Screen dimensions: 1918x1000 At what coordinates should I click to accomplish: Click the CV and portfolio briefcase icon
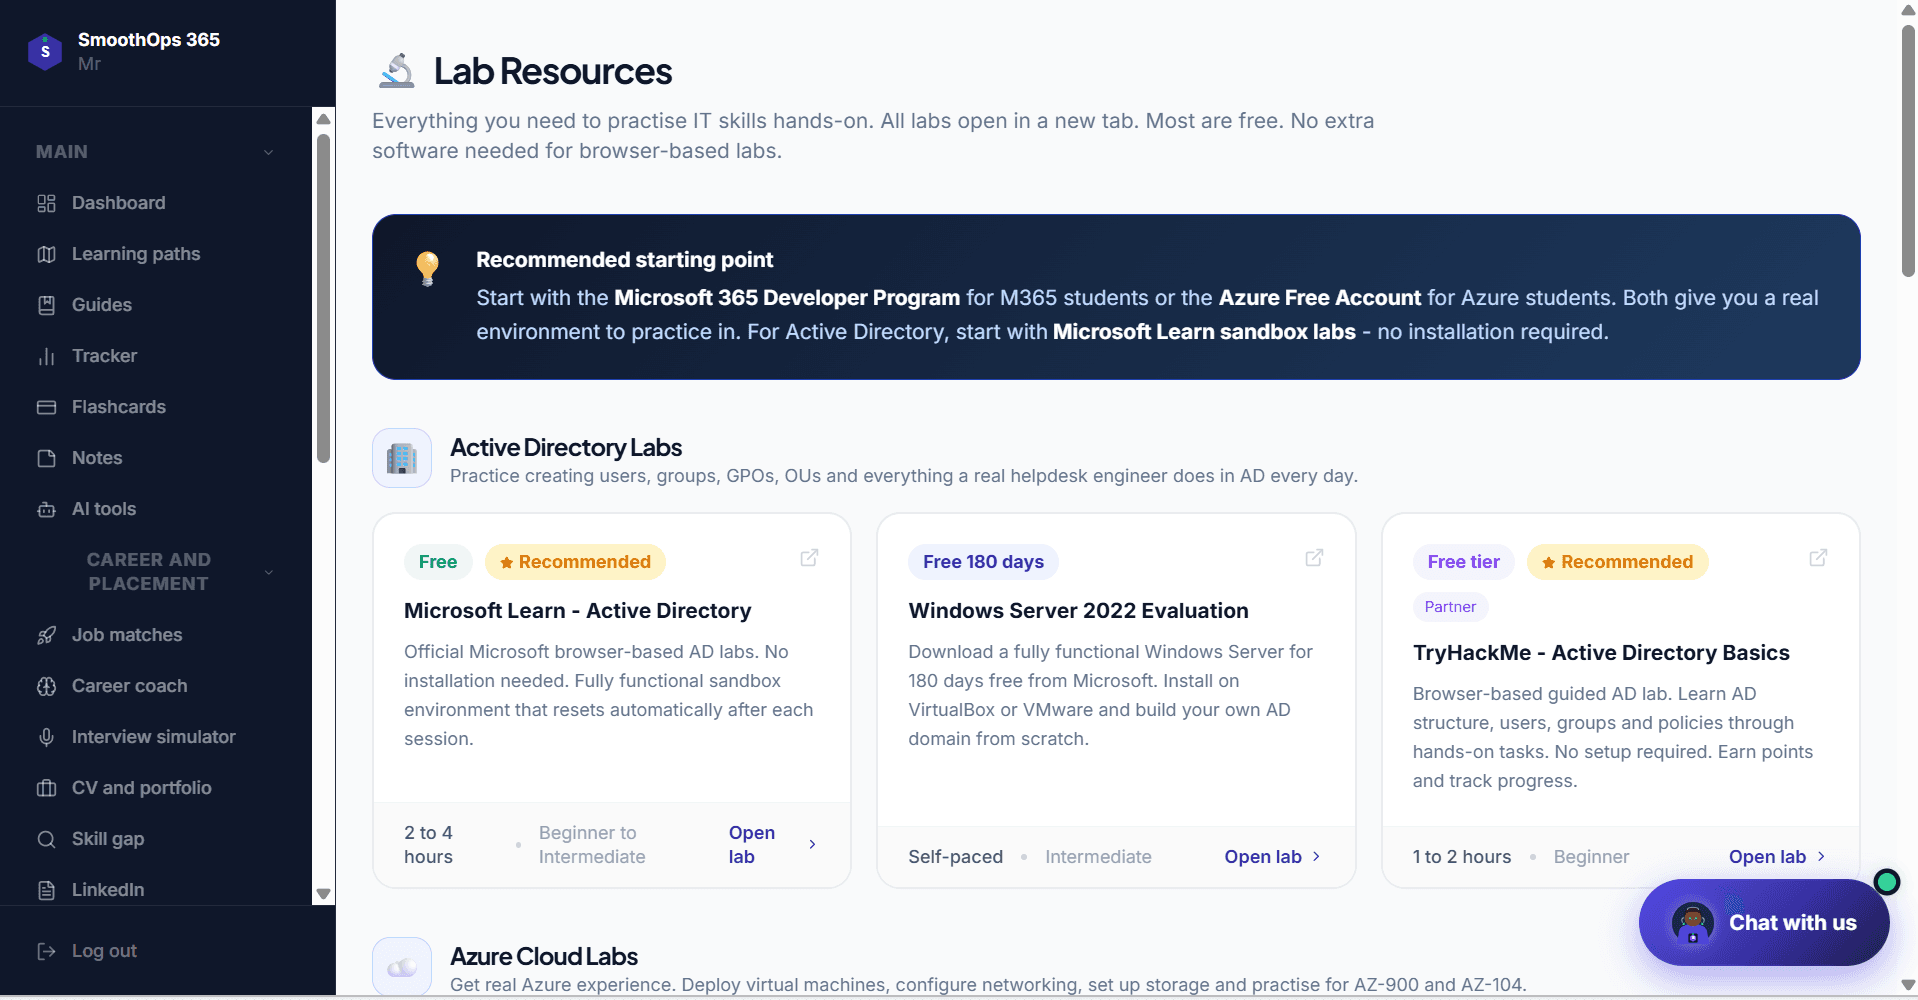(46, 788)
